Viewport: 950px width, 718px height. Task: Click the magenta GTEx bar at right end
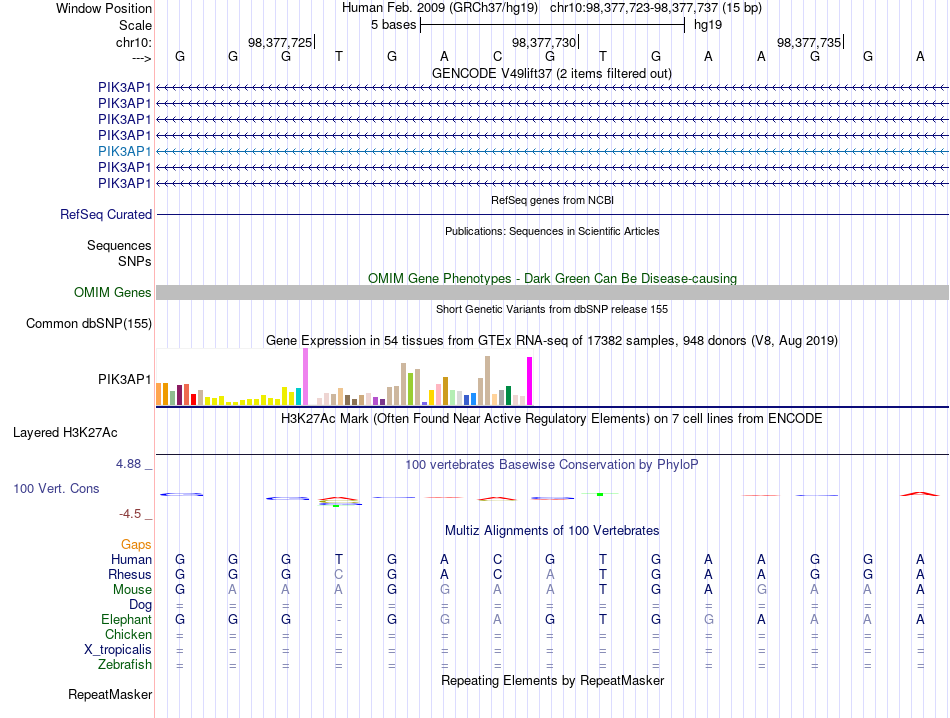(x=530, y=381)
